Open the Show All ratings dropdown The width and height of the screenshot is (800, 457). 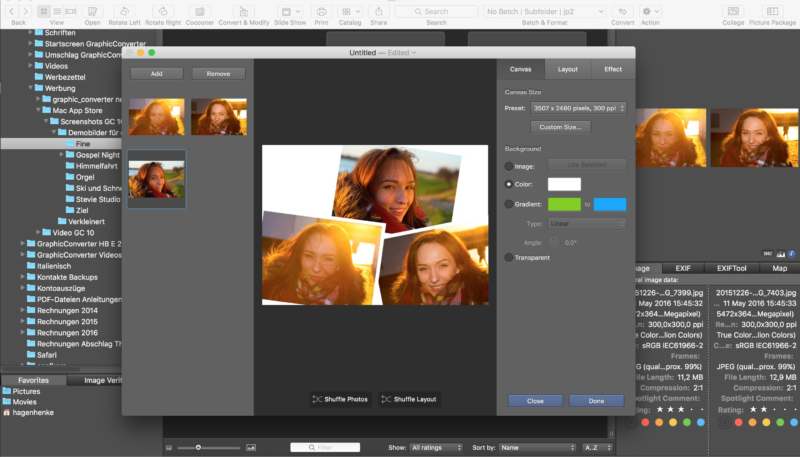point(436,447)
